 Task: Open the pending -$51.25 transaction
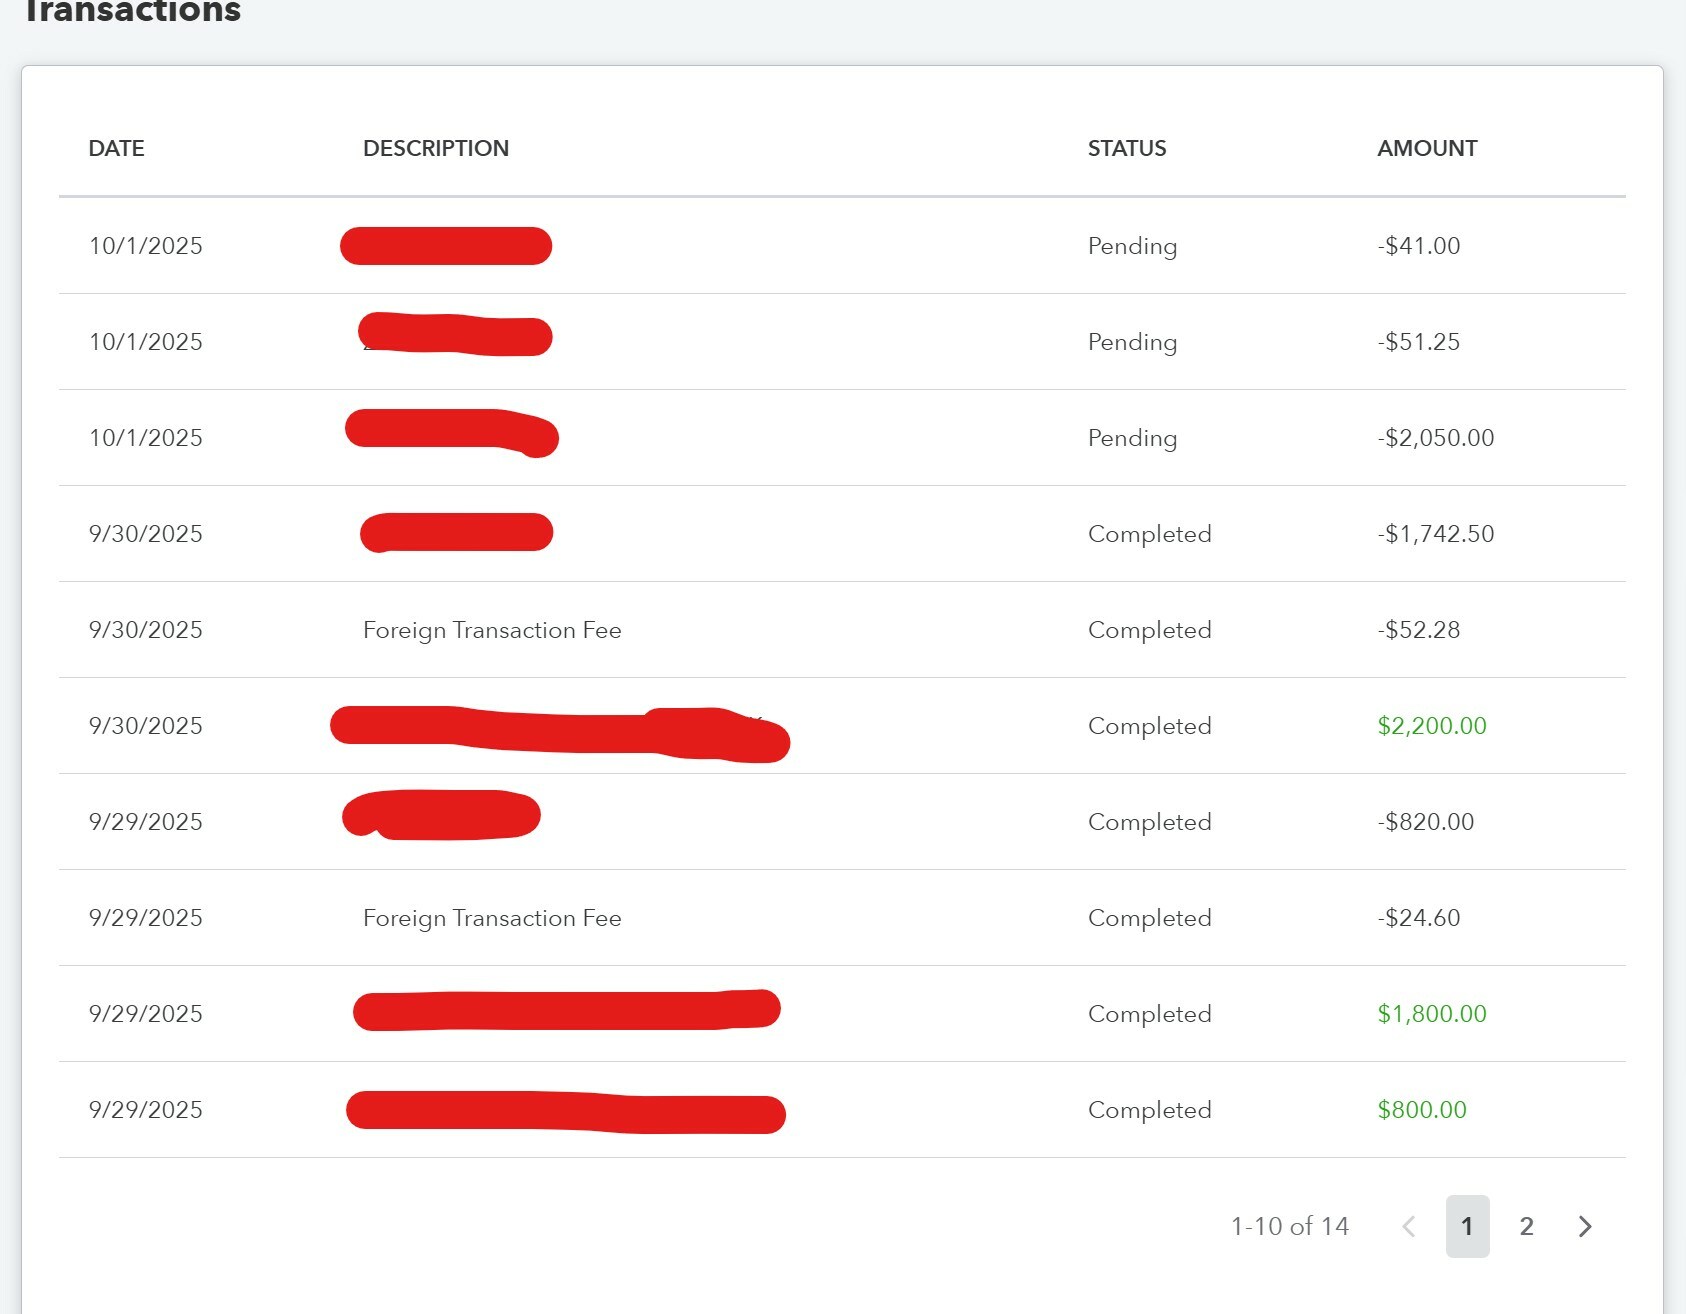coord(842,342)
